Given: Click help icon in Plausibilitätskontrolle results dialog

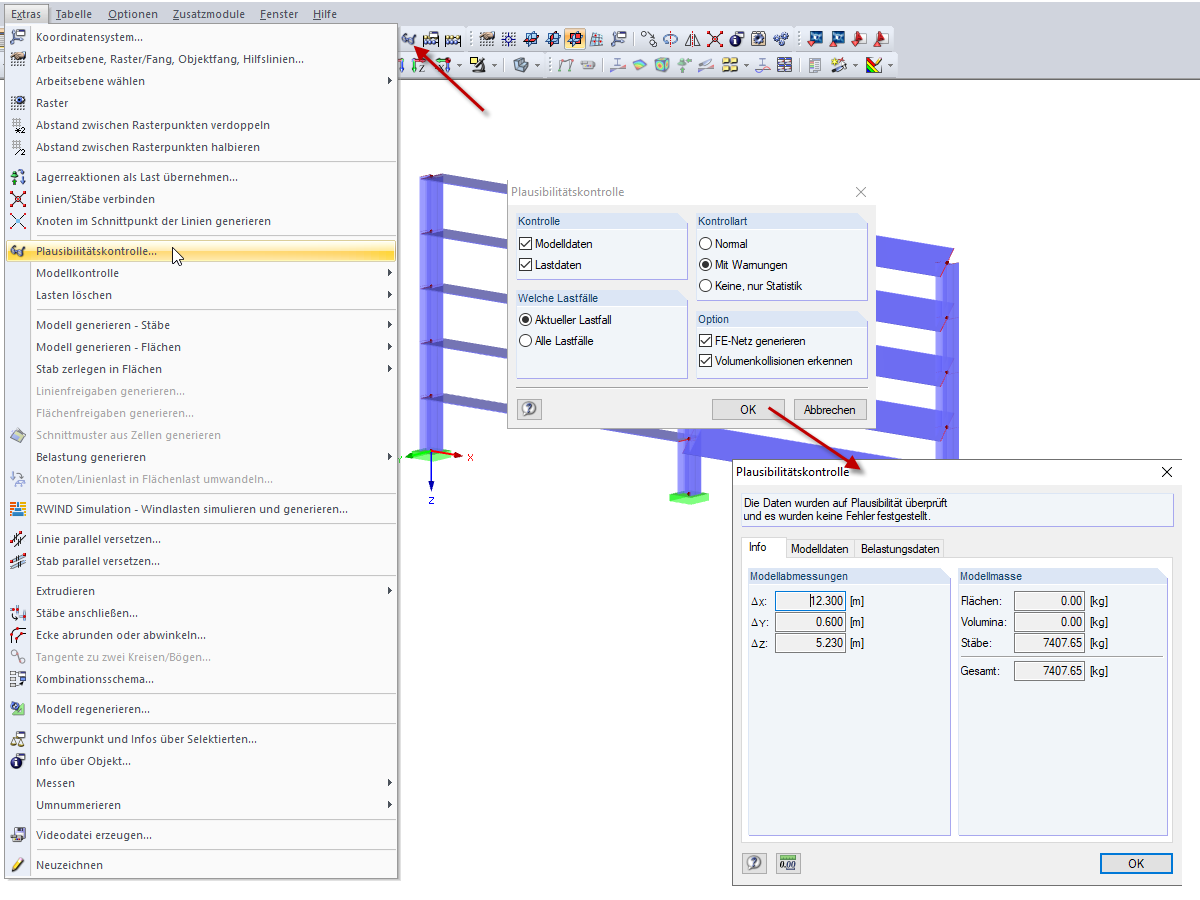Looking at the screenshot, I should [x=755, y=863].
